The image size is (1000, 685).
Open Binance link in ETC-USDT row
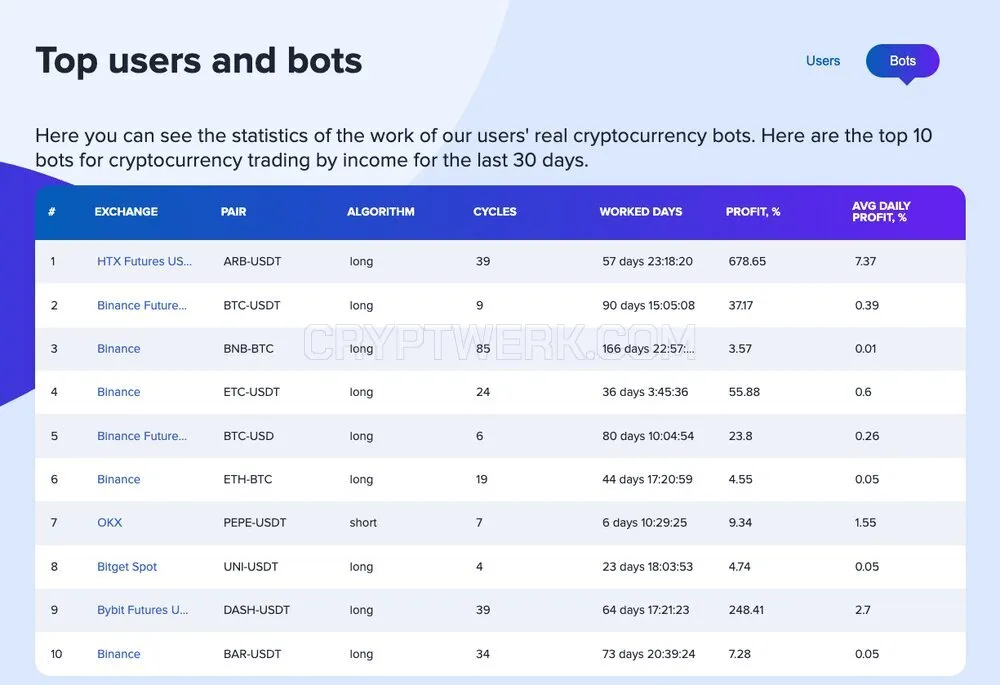tap(119, 392)
